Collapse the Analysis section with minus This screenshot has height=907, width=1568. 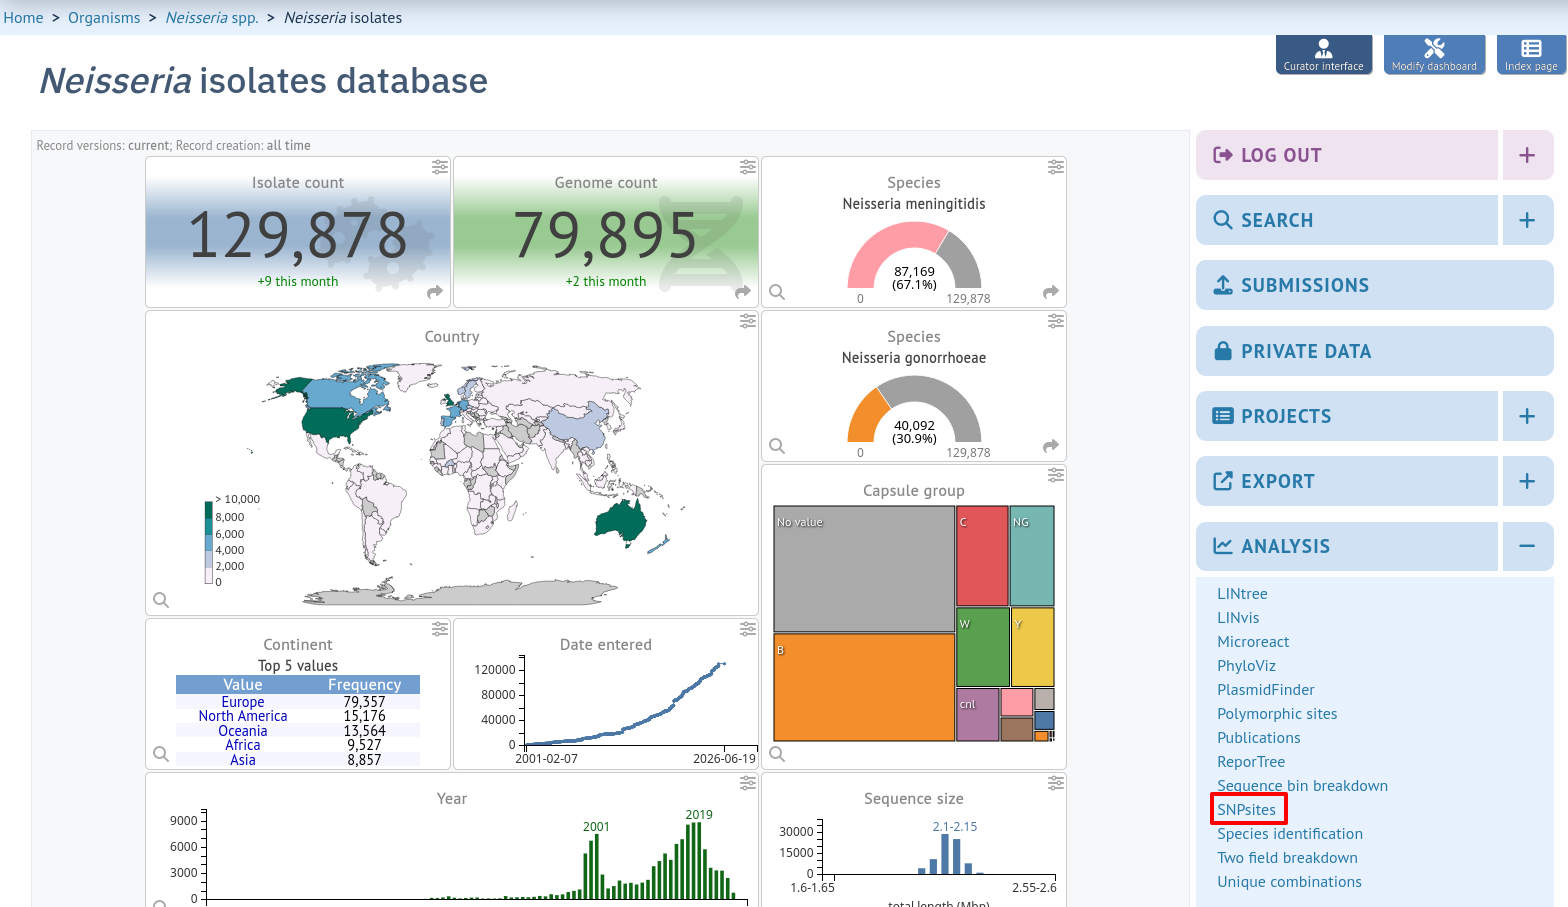coord(1527,546)
